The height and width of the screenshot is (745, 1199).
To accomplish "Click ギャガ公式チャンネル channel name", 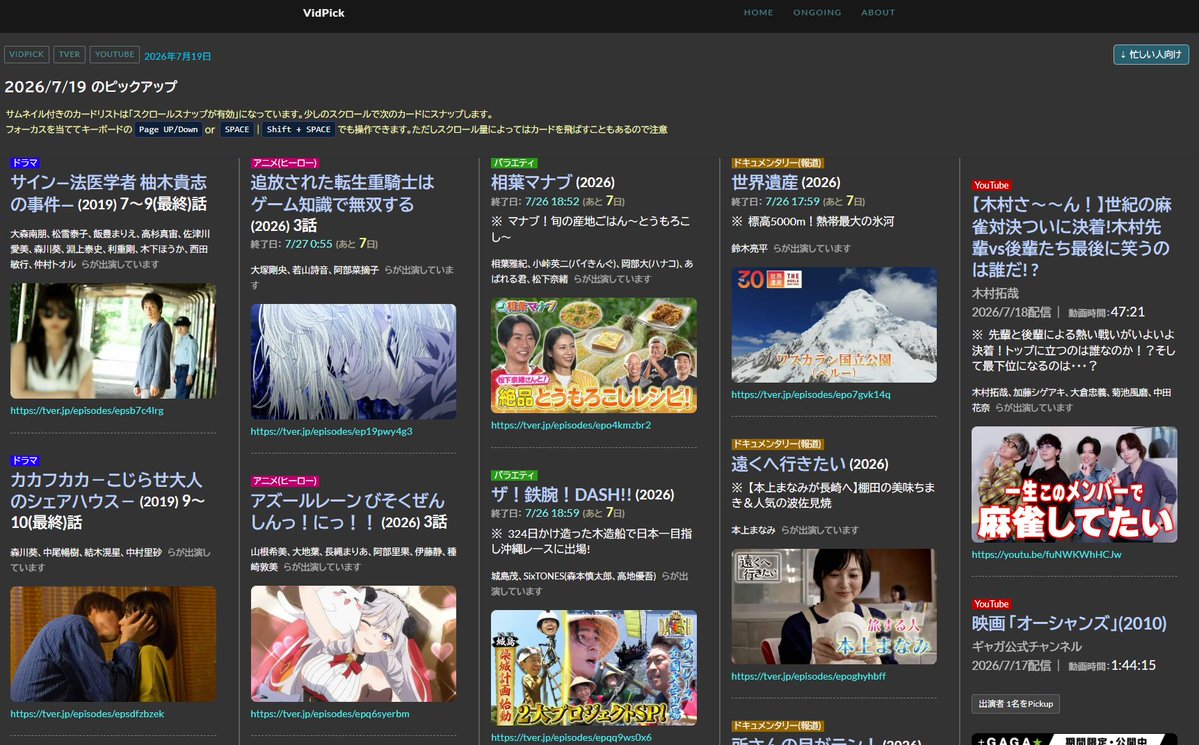I will (x=1026, y=646).
